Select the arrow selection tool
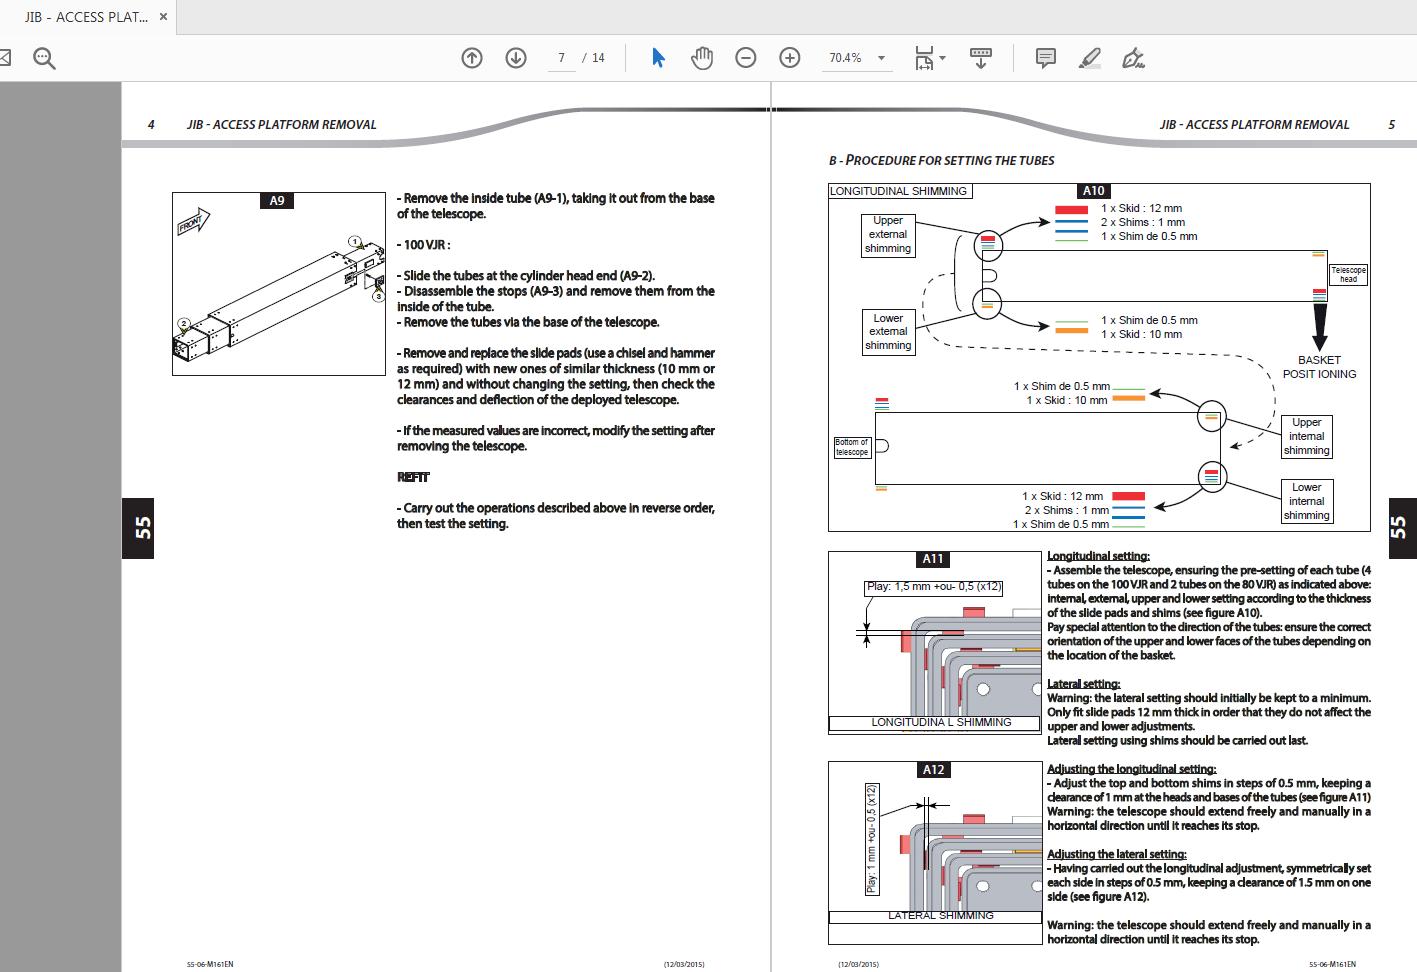This screenshot has height=972, width=1417. tap(658, 58)
